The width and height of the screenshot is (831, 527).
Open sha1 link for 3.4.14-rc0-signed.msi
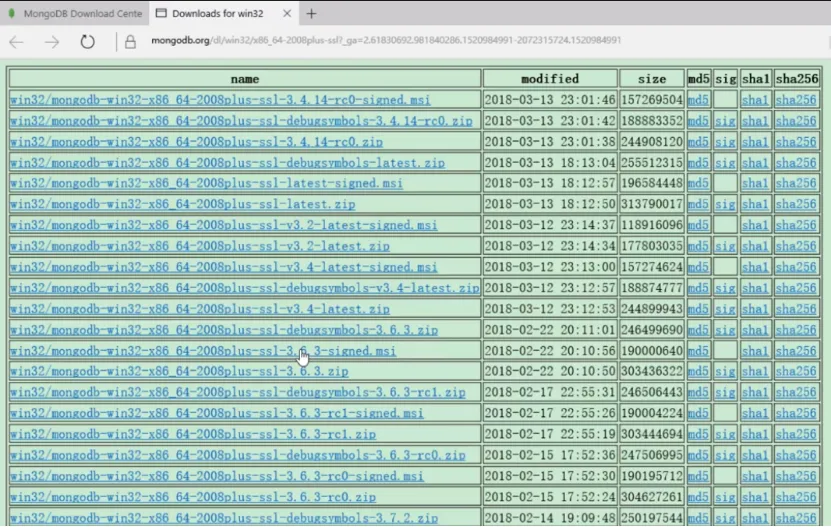755,100
